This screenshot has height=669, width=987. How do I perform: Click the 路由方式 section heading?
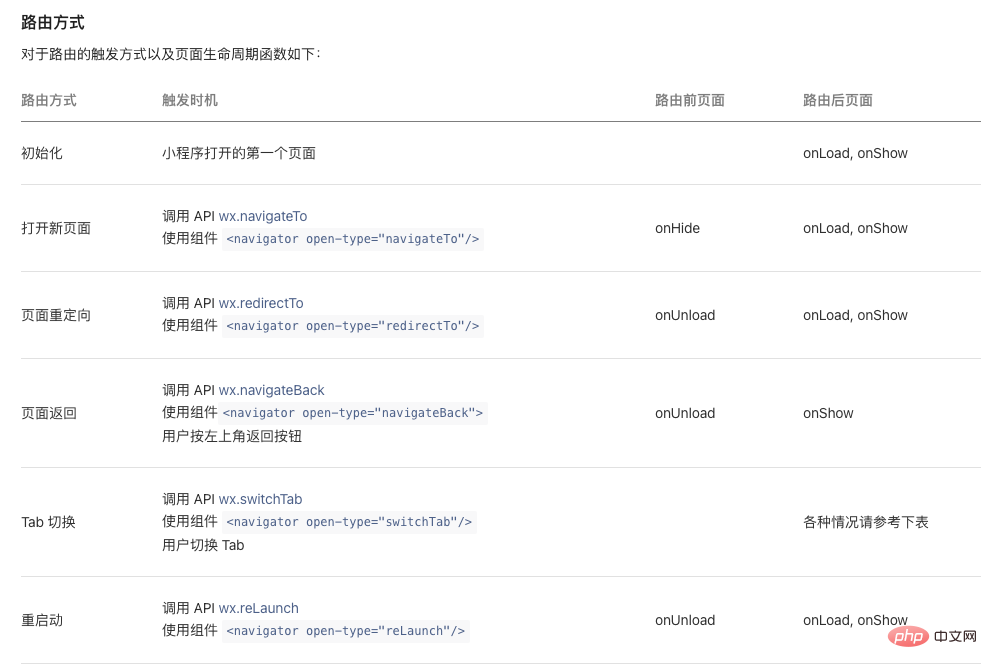(53, 22)
